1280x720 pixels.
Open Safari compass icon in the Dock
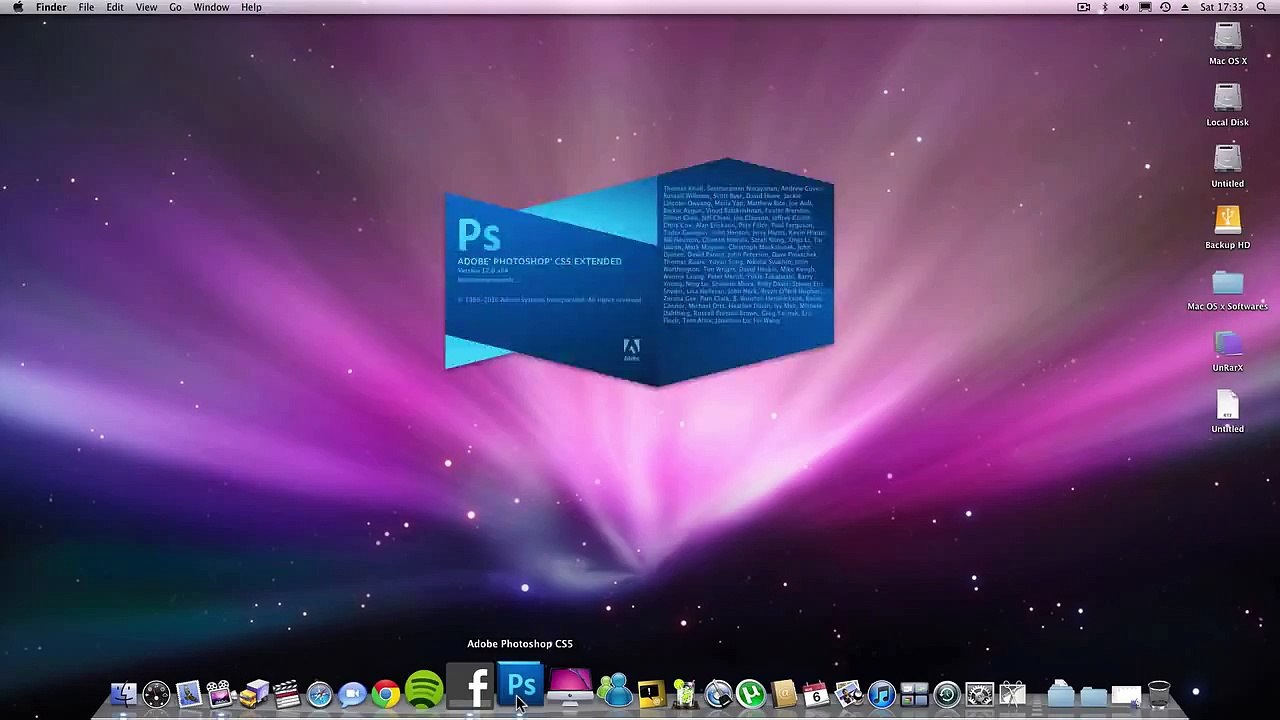coord(320,694)
